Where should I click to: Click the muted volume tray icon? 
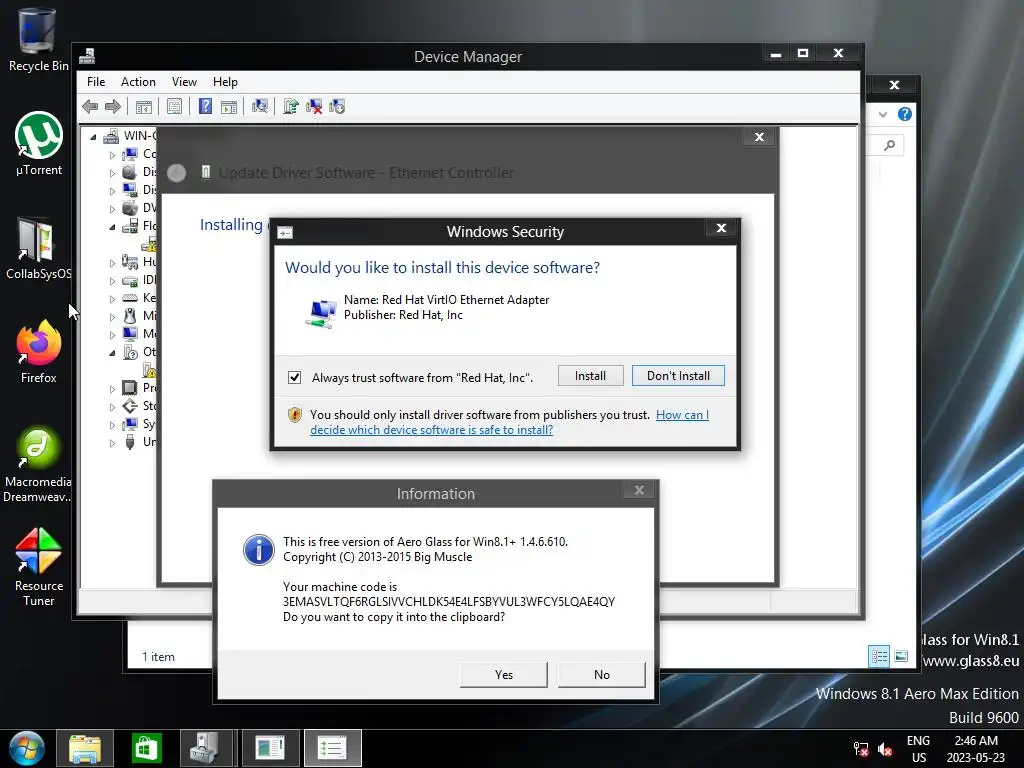(886, 749)
